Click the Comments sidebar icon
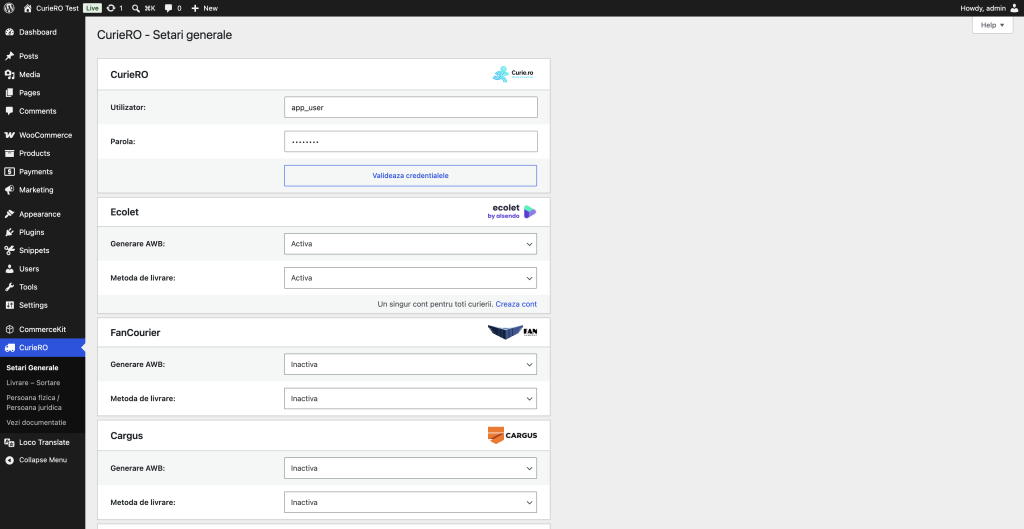Image resolution: width=1024 pixels, height=529 pixels. [9, 111]
